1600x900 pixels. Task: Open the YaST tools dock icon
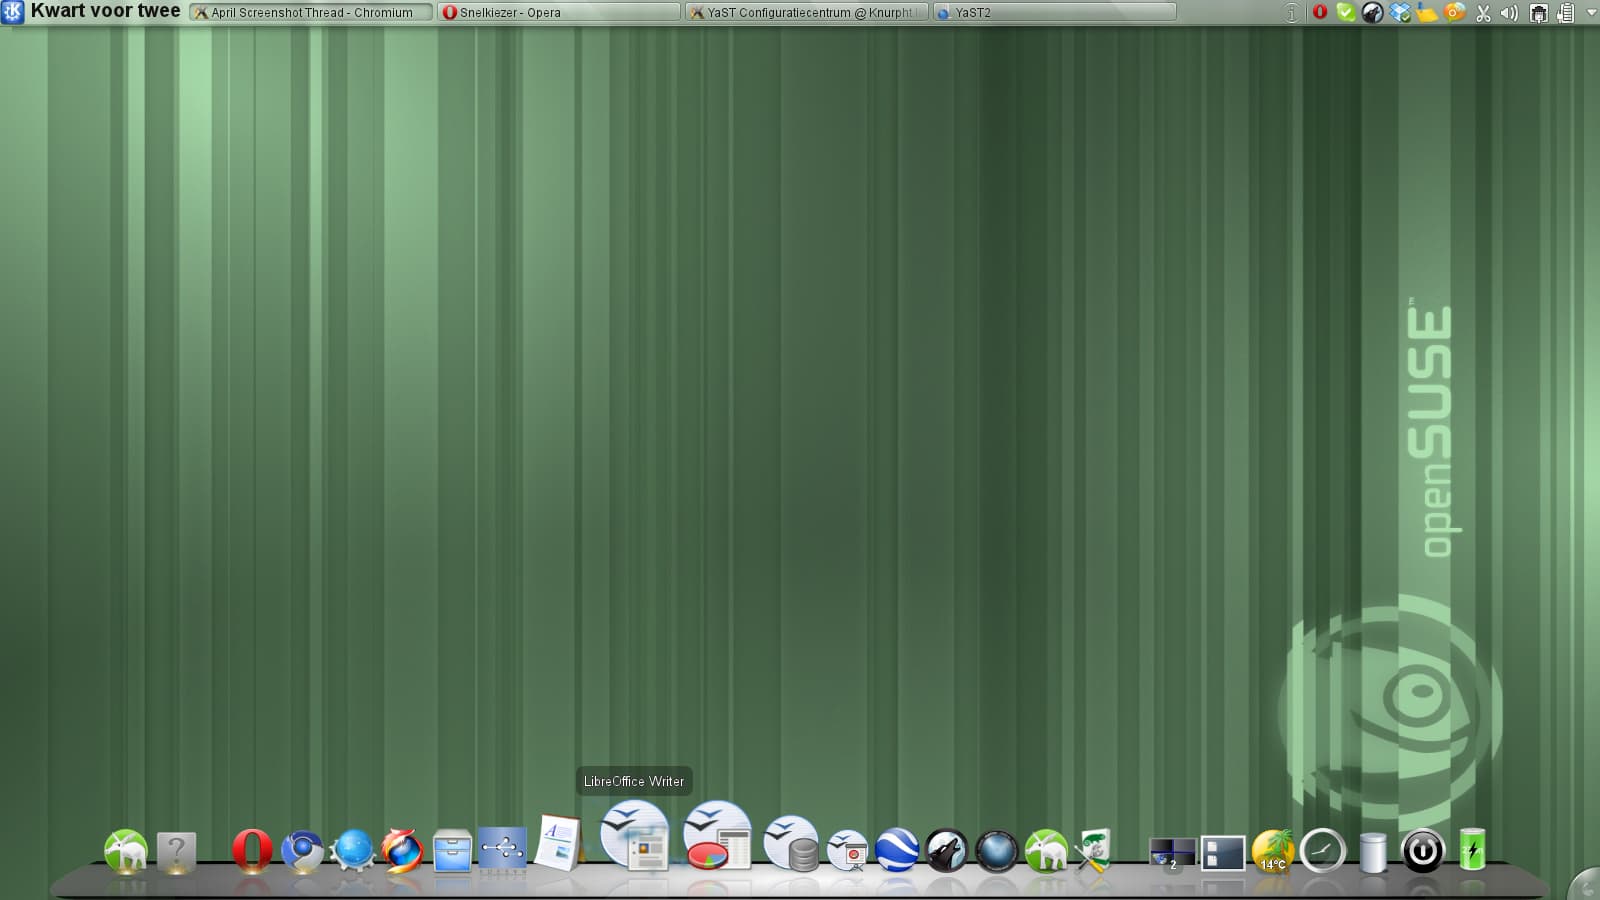click(x=1093, y=851)
